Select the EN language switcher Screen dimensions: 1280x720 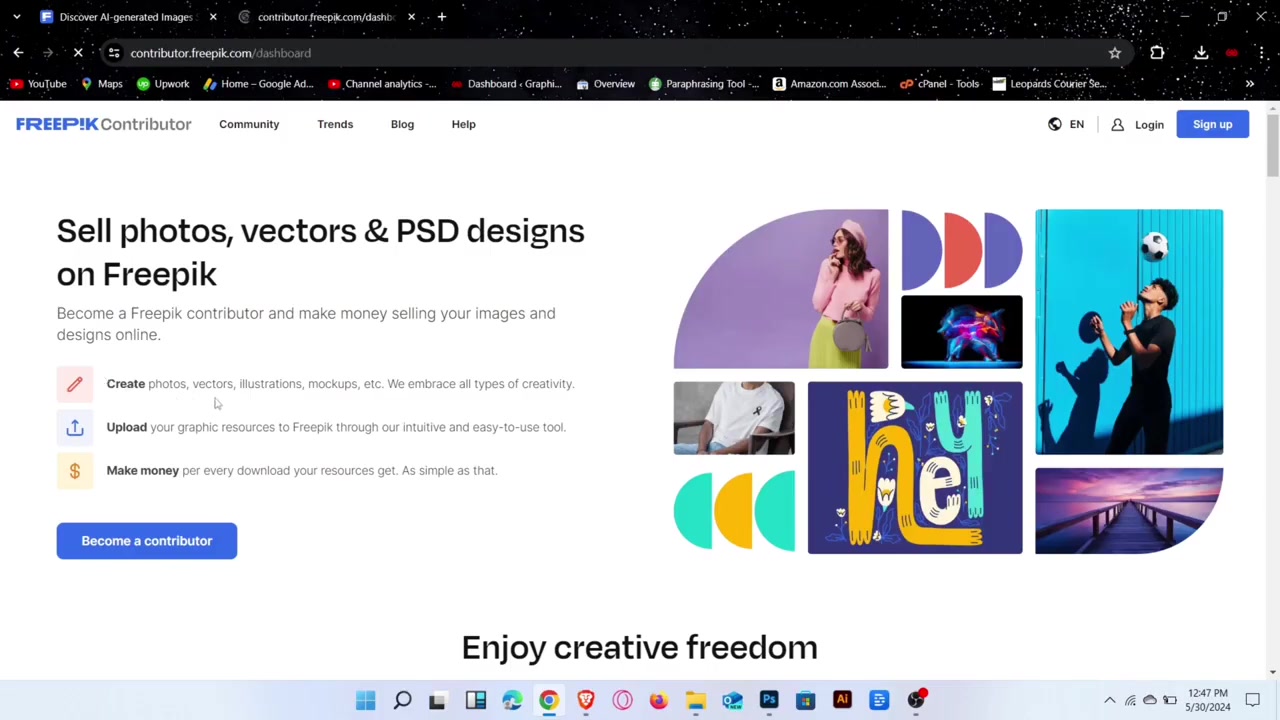pos(1076,124)
